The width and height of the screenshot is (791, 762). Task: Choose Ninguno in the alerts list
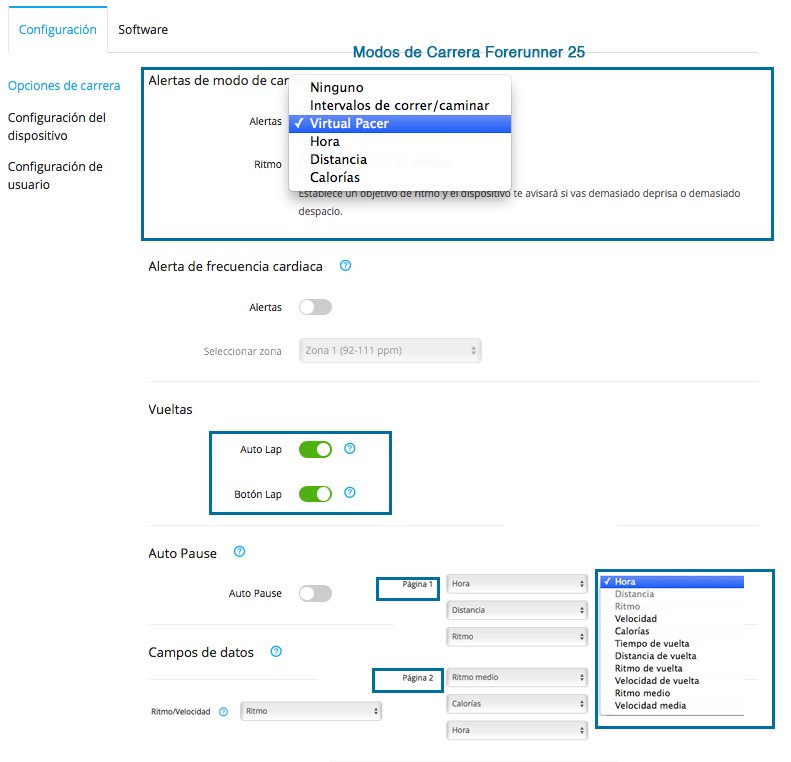[x=400, y=87]
